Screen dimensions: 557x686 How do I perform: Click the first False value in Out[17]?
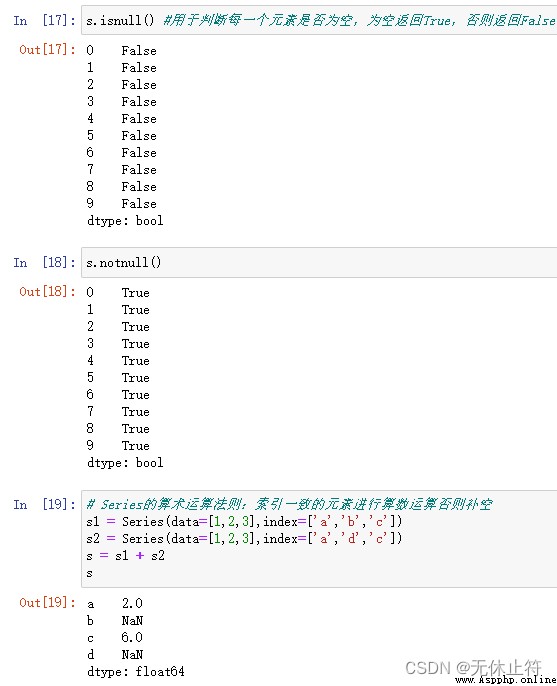click(139, 50)
